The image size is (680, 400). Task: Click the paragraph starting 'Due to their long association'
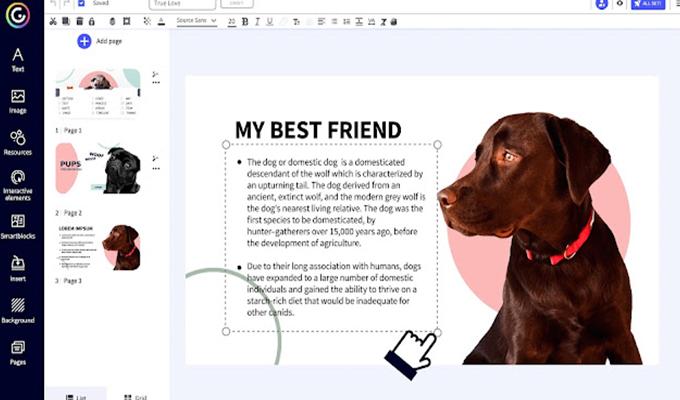[x=334, y=289]
